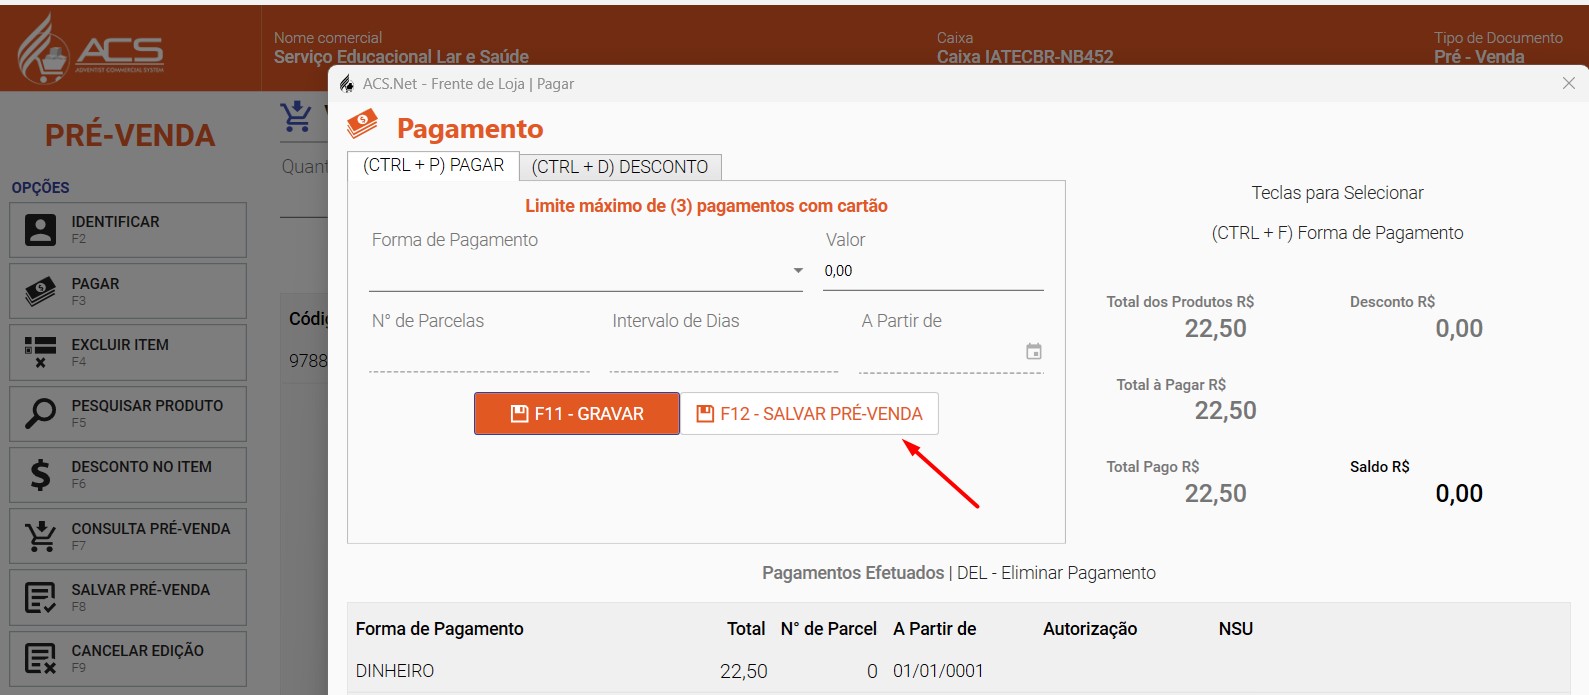Click the Pagar money icon in sidebar
This screenshot has height=695, width=1589.
[40, 292]
